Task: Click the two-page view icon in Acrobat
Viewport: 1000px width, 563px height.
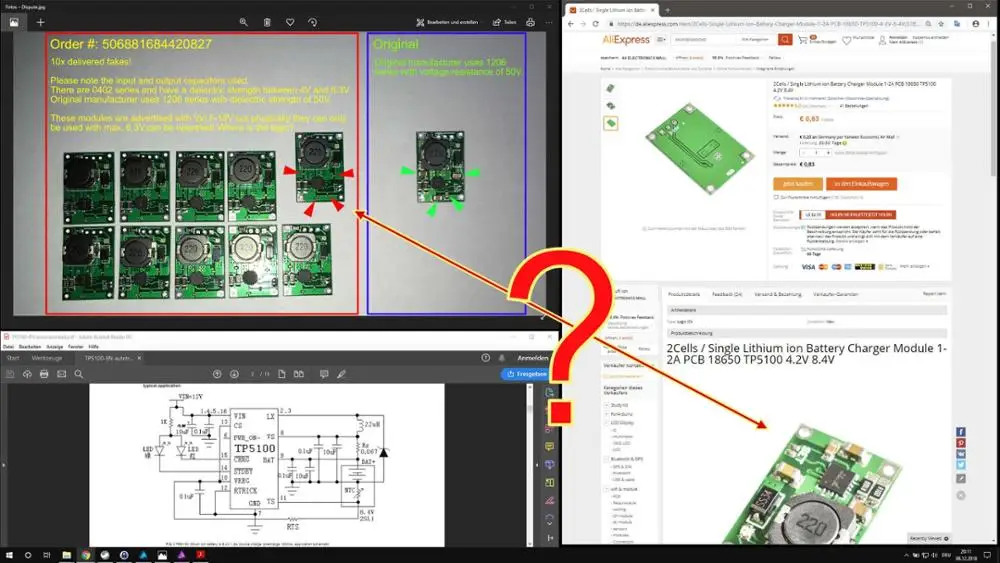Action: tap(298, 374)
